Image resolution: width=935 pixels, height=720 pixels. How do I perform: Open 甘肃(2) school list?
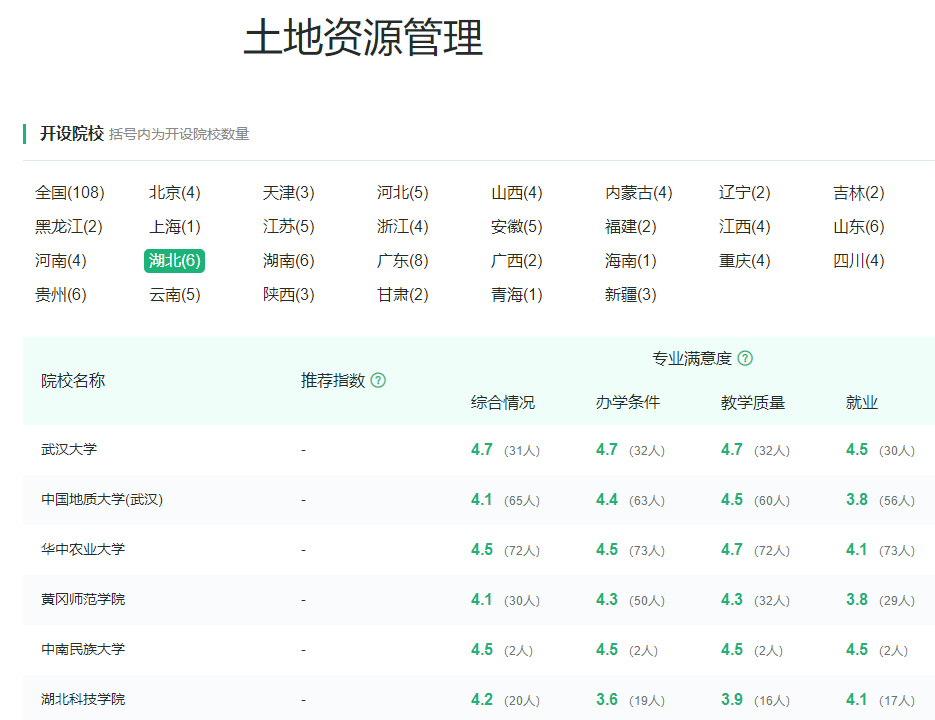(x=403, y=295)
